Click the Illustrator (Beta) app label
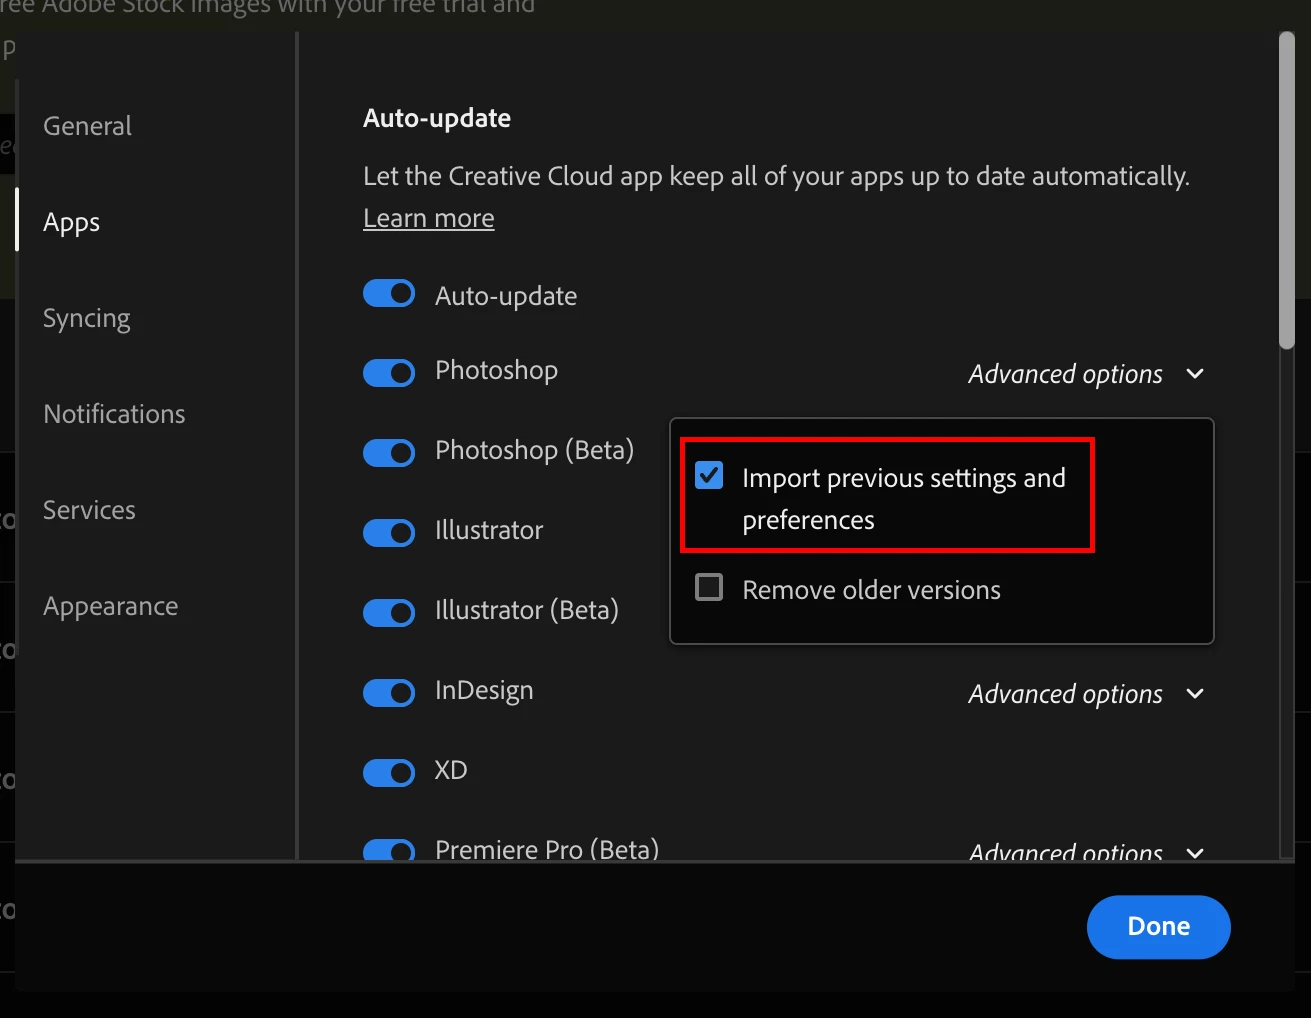This screenshot has width=1311, height=1018. [527, 611]
